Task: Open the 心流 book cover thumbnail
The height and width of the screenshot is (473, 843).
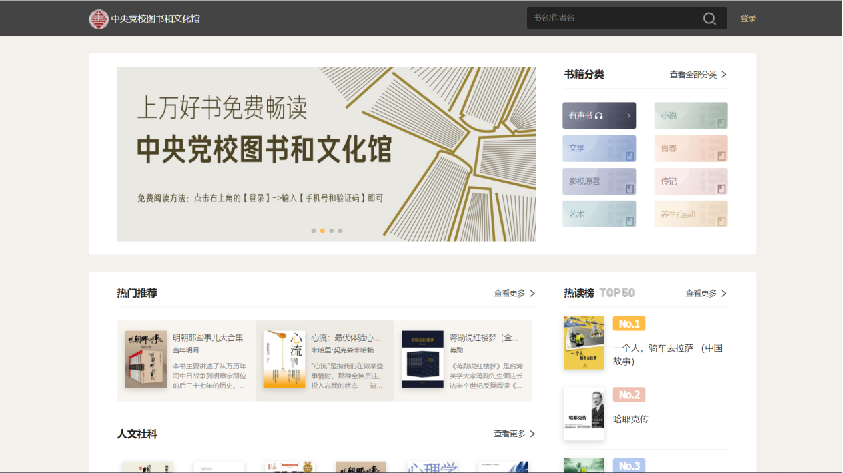Action: tap(284, 359)
